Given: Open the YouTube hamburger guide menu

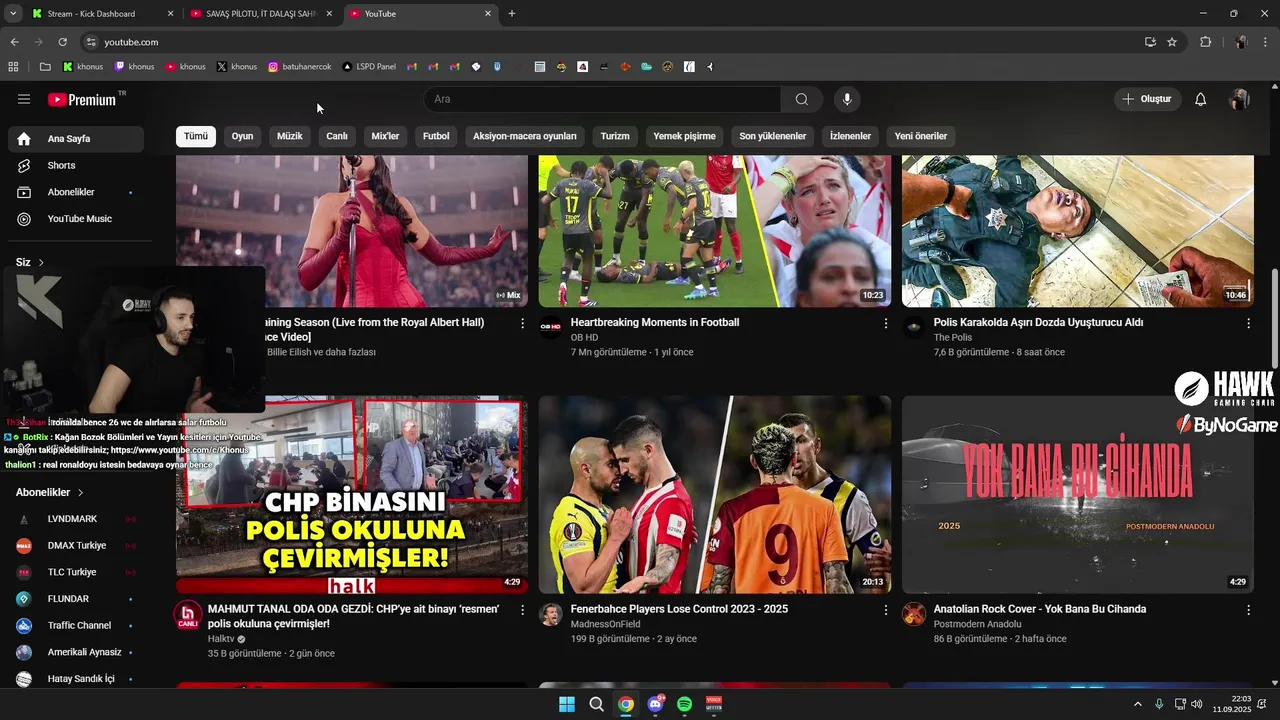Looking at the screenshot, I should 24,99.
